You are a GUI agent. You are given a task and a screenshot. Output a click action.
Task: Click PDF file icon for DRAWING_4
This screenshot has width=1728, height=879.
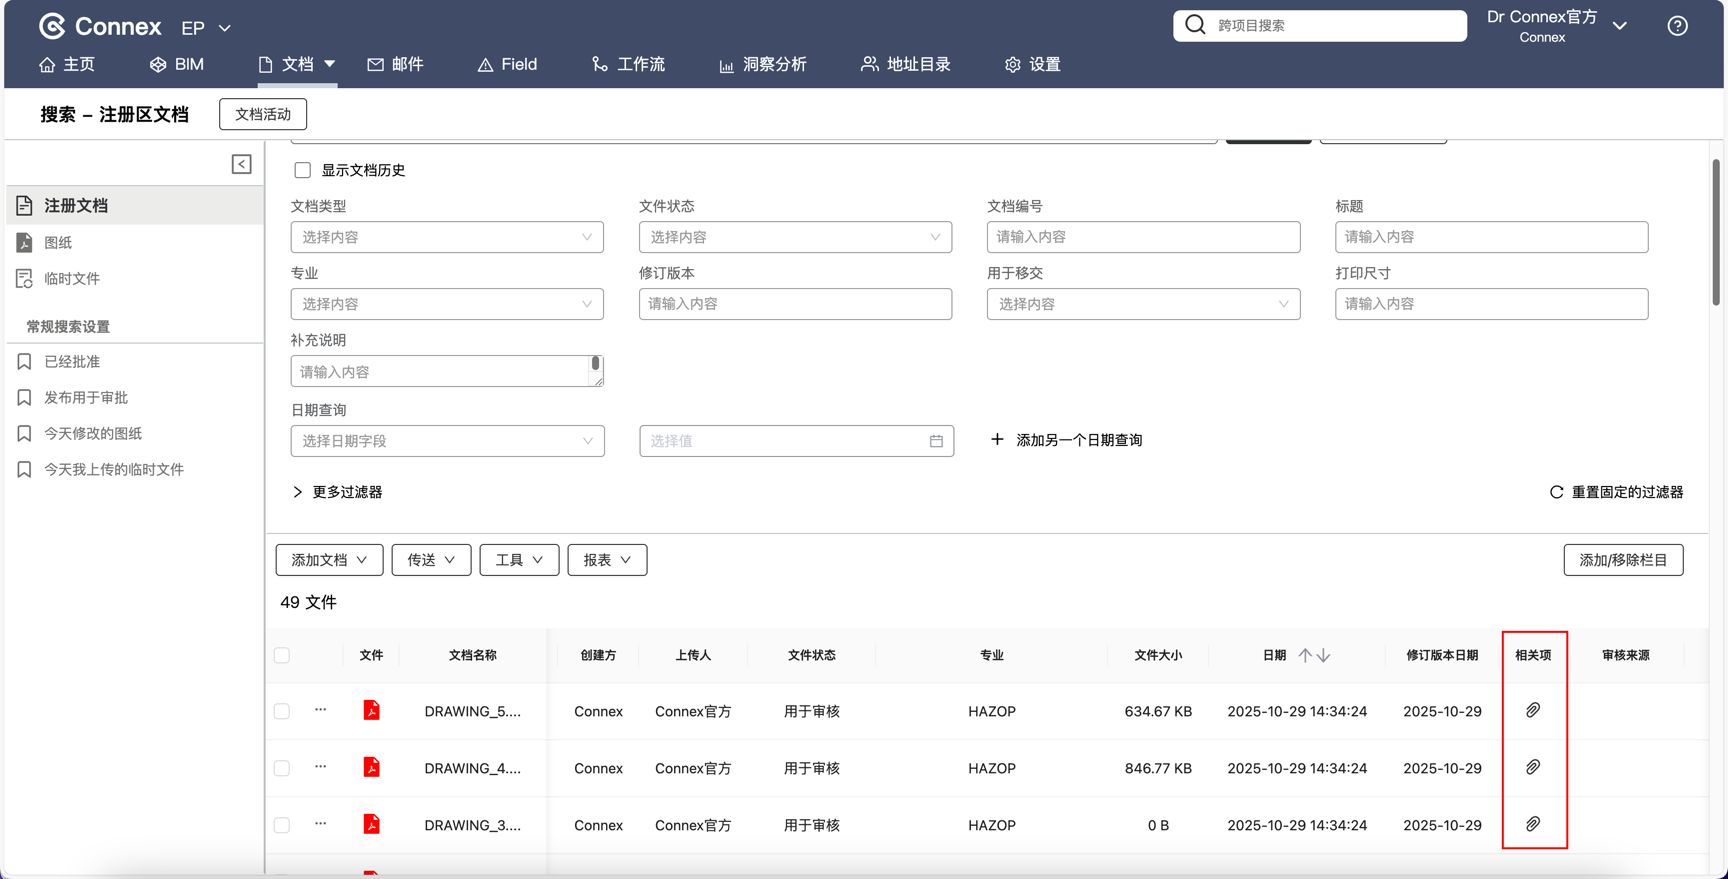371,767
